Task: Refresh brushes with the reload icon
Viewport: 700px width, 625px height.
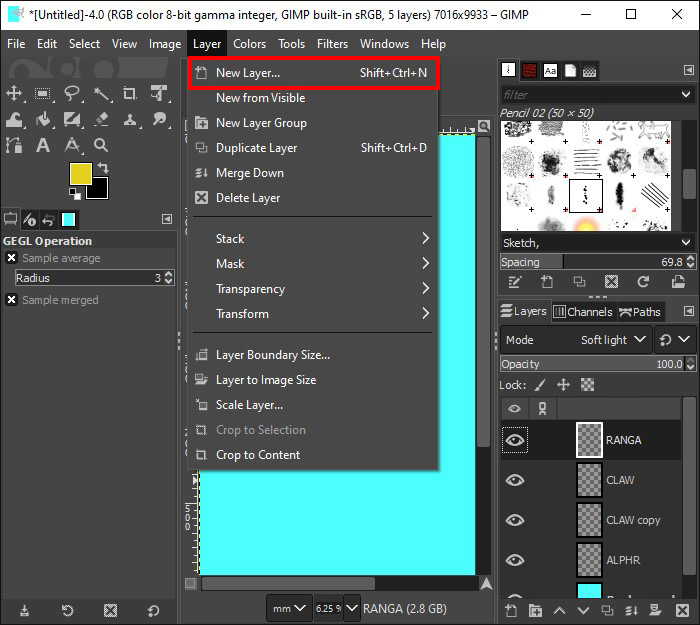Action: point(643,282)
